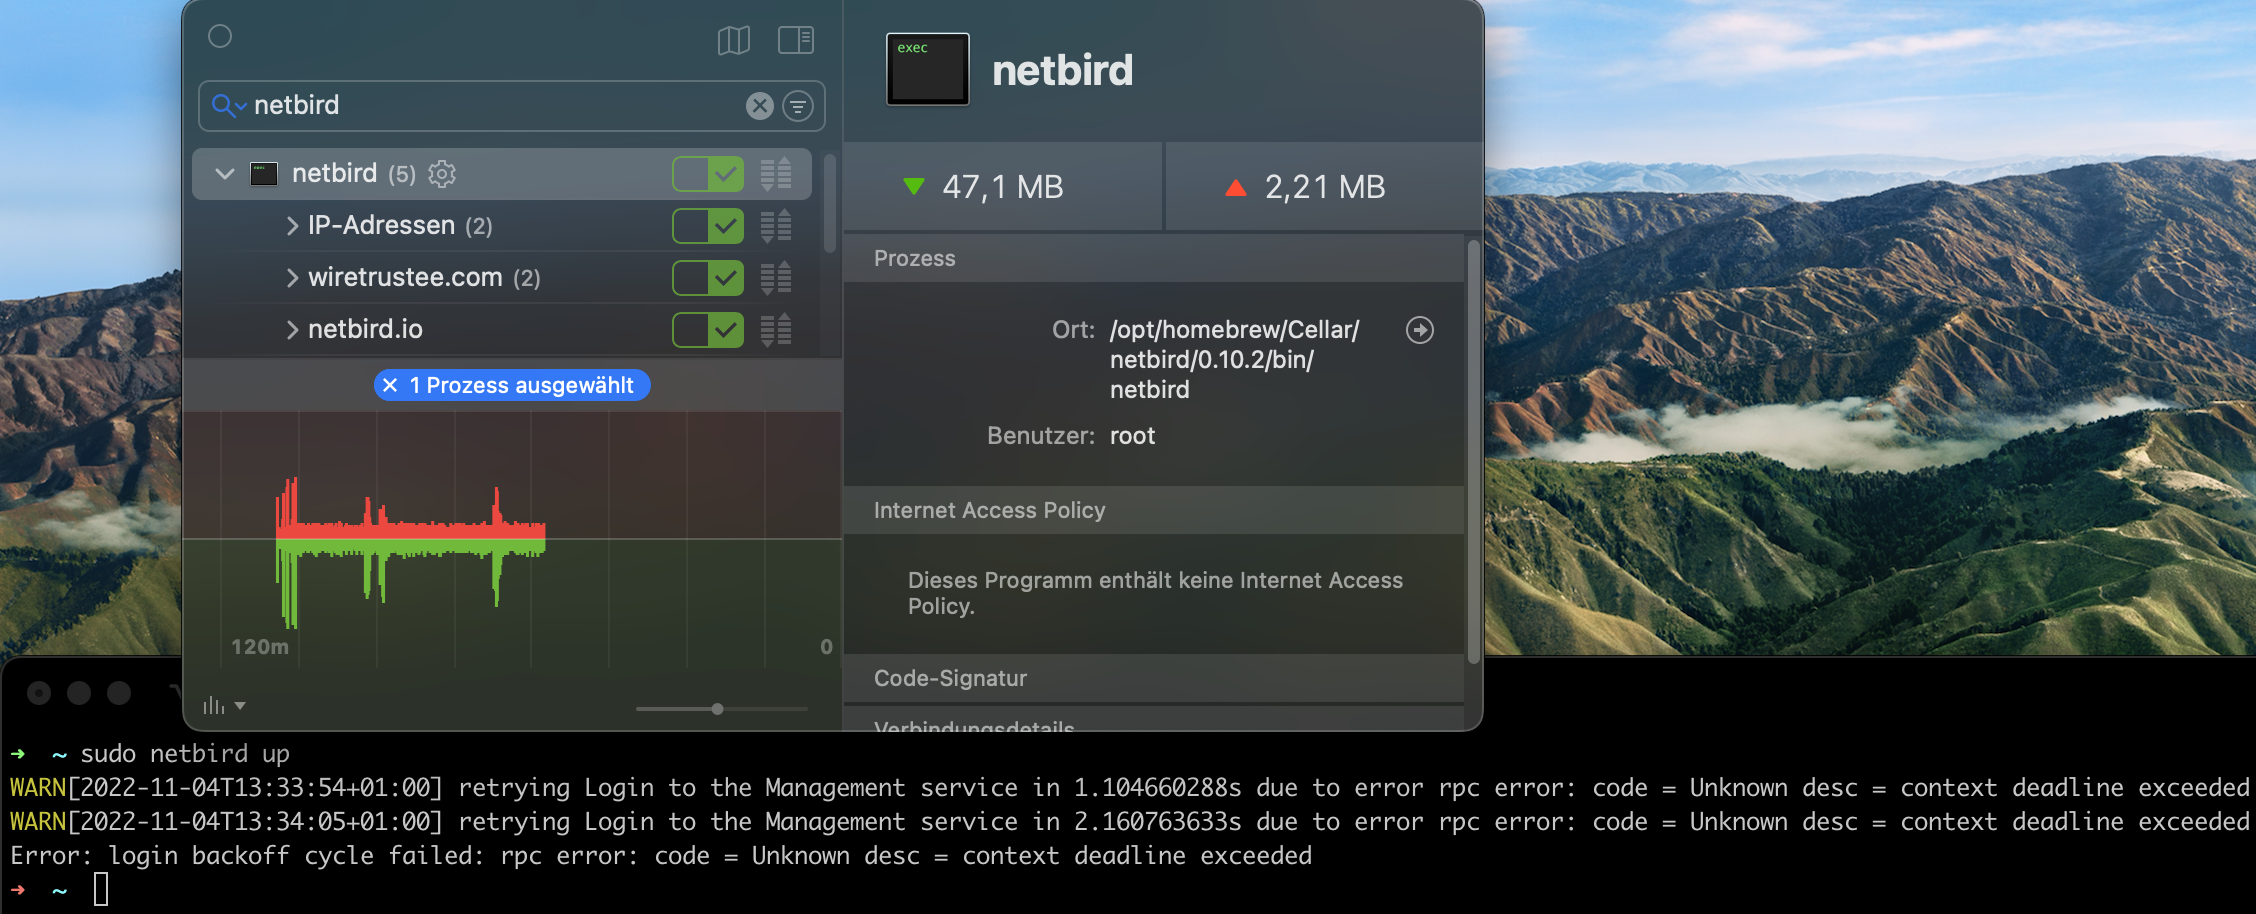Open the network map view
2256x914 pixels.
[x=735, y=40]
